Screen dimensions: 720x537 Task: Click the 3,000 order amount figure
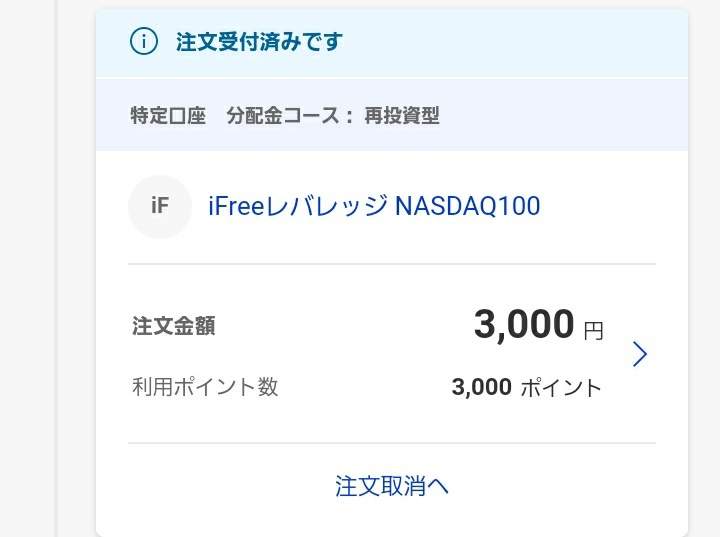524,324
